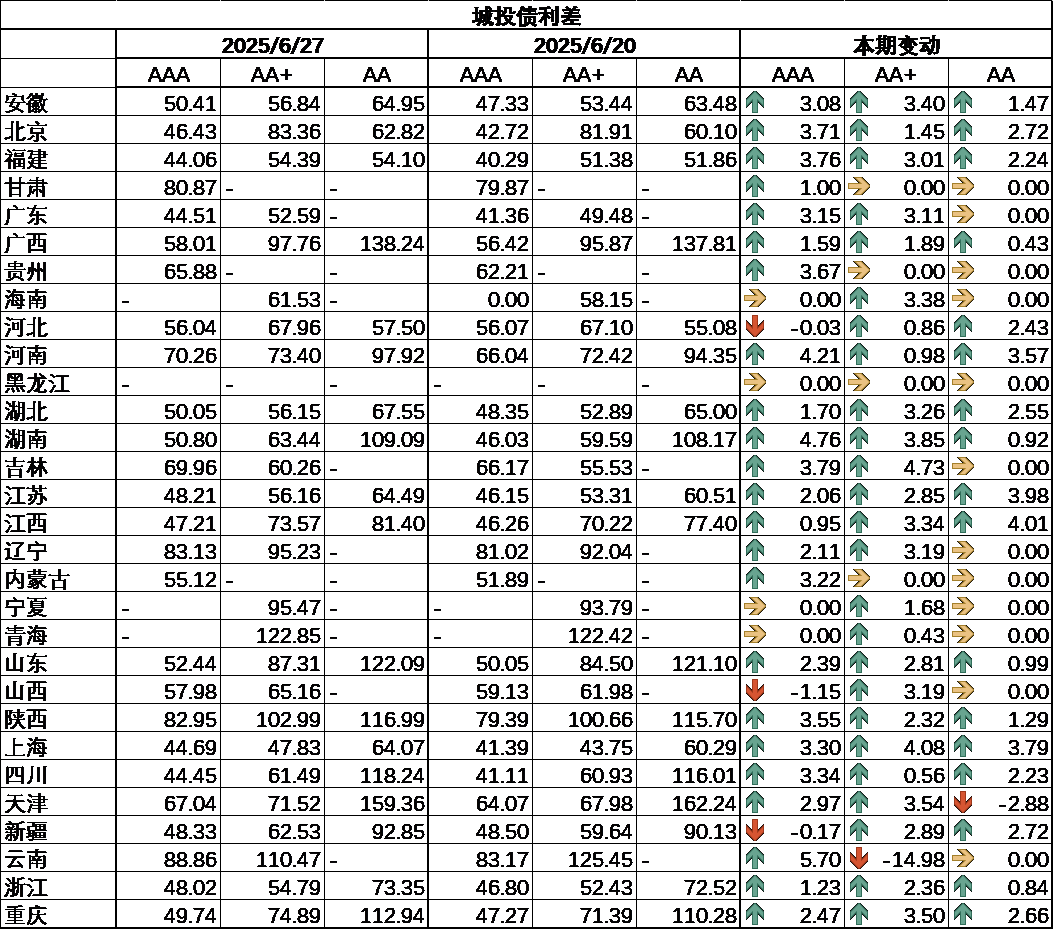Select the 本期变动 column group header

(x=897, y=45)
